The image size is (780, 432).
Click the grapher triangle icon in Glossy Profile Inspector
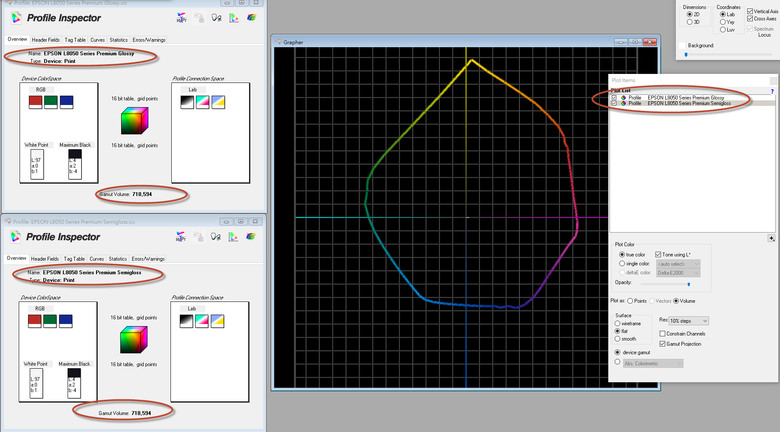click(234, 18)
